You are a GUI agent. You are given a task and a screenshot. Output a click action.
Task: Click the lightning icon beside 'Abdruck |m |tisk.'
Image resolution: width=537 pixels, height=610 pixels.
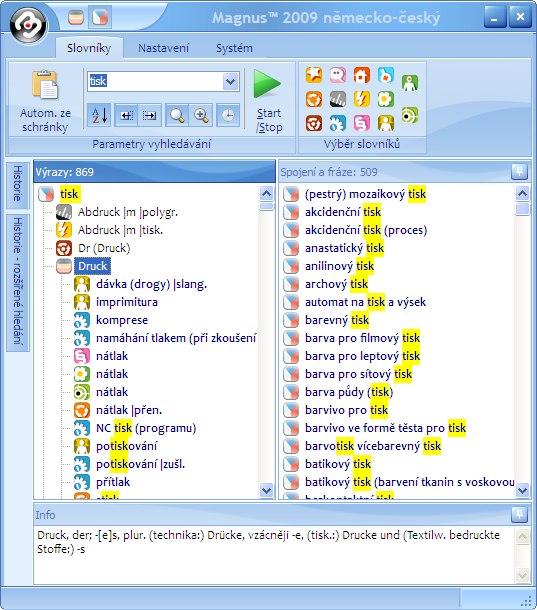64,230
